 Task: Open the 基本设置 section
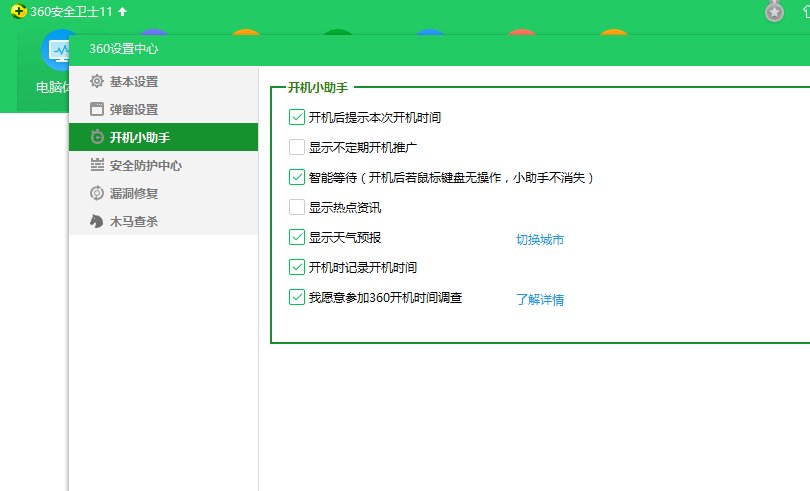point(163,81)
